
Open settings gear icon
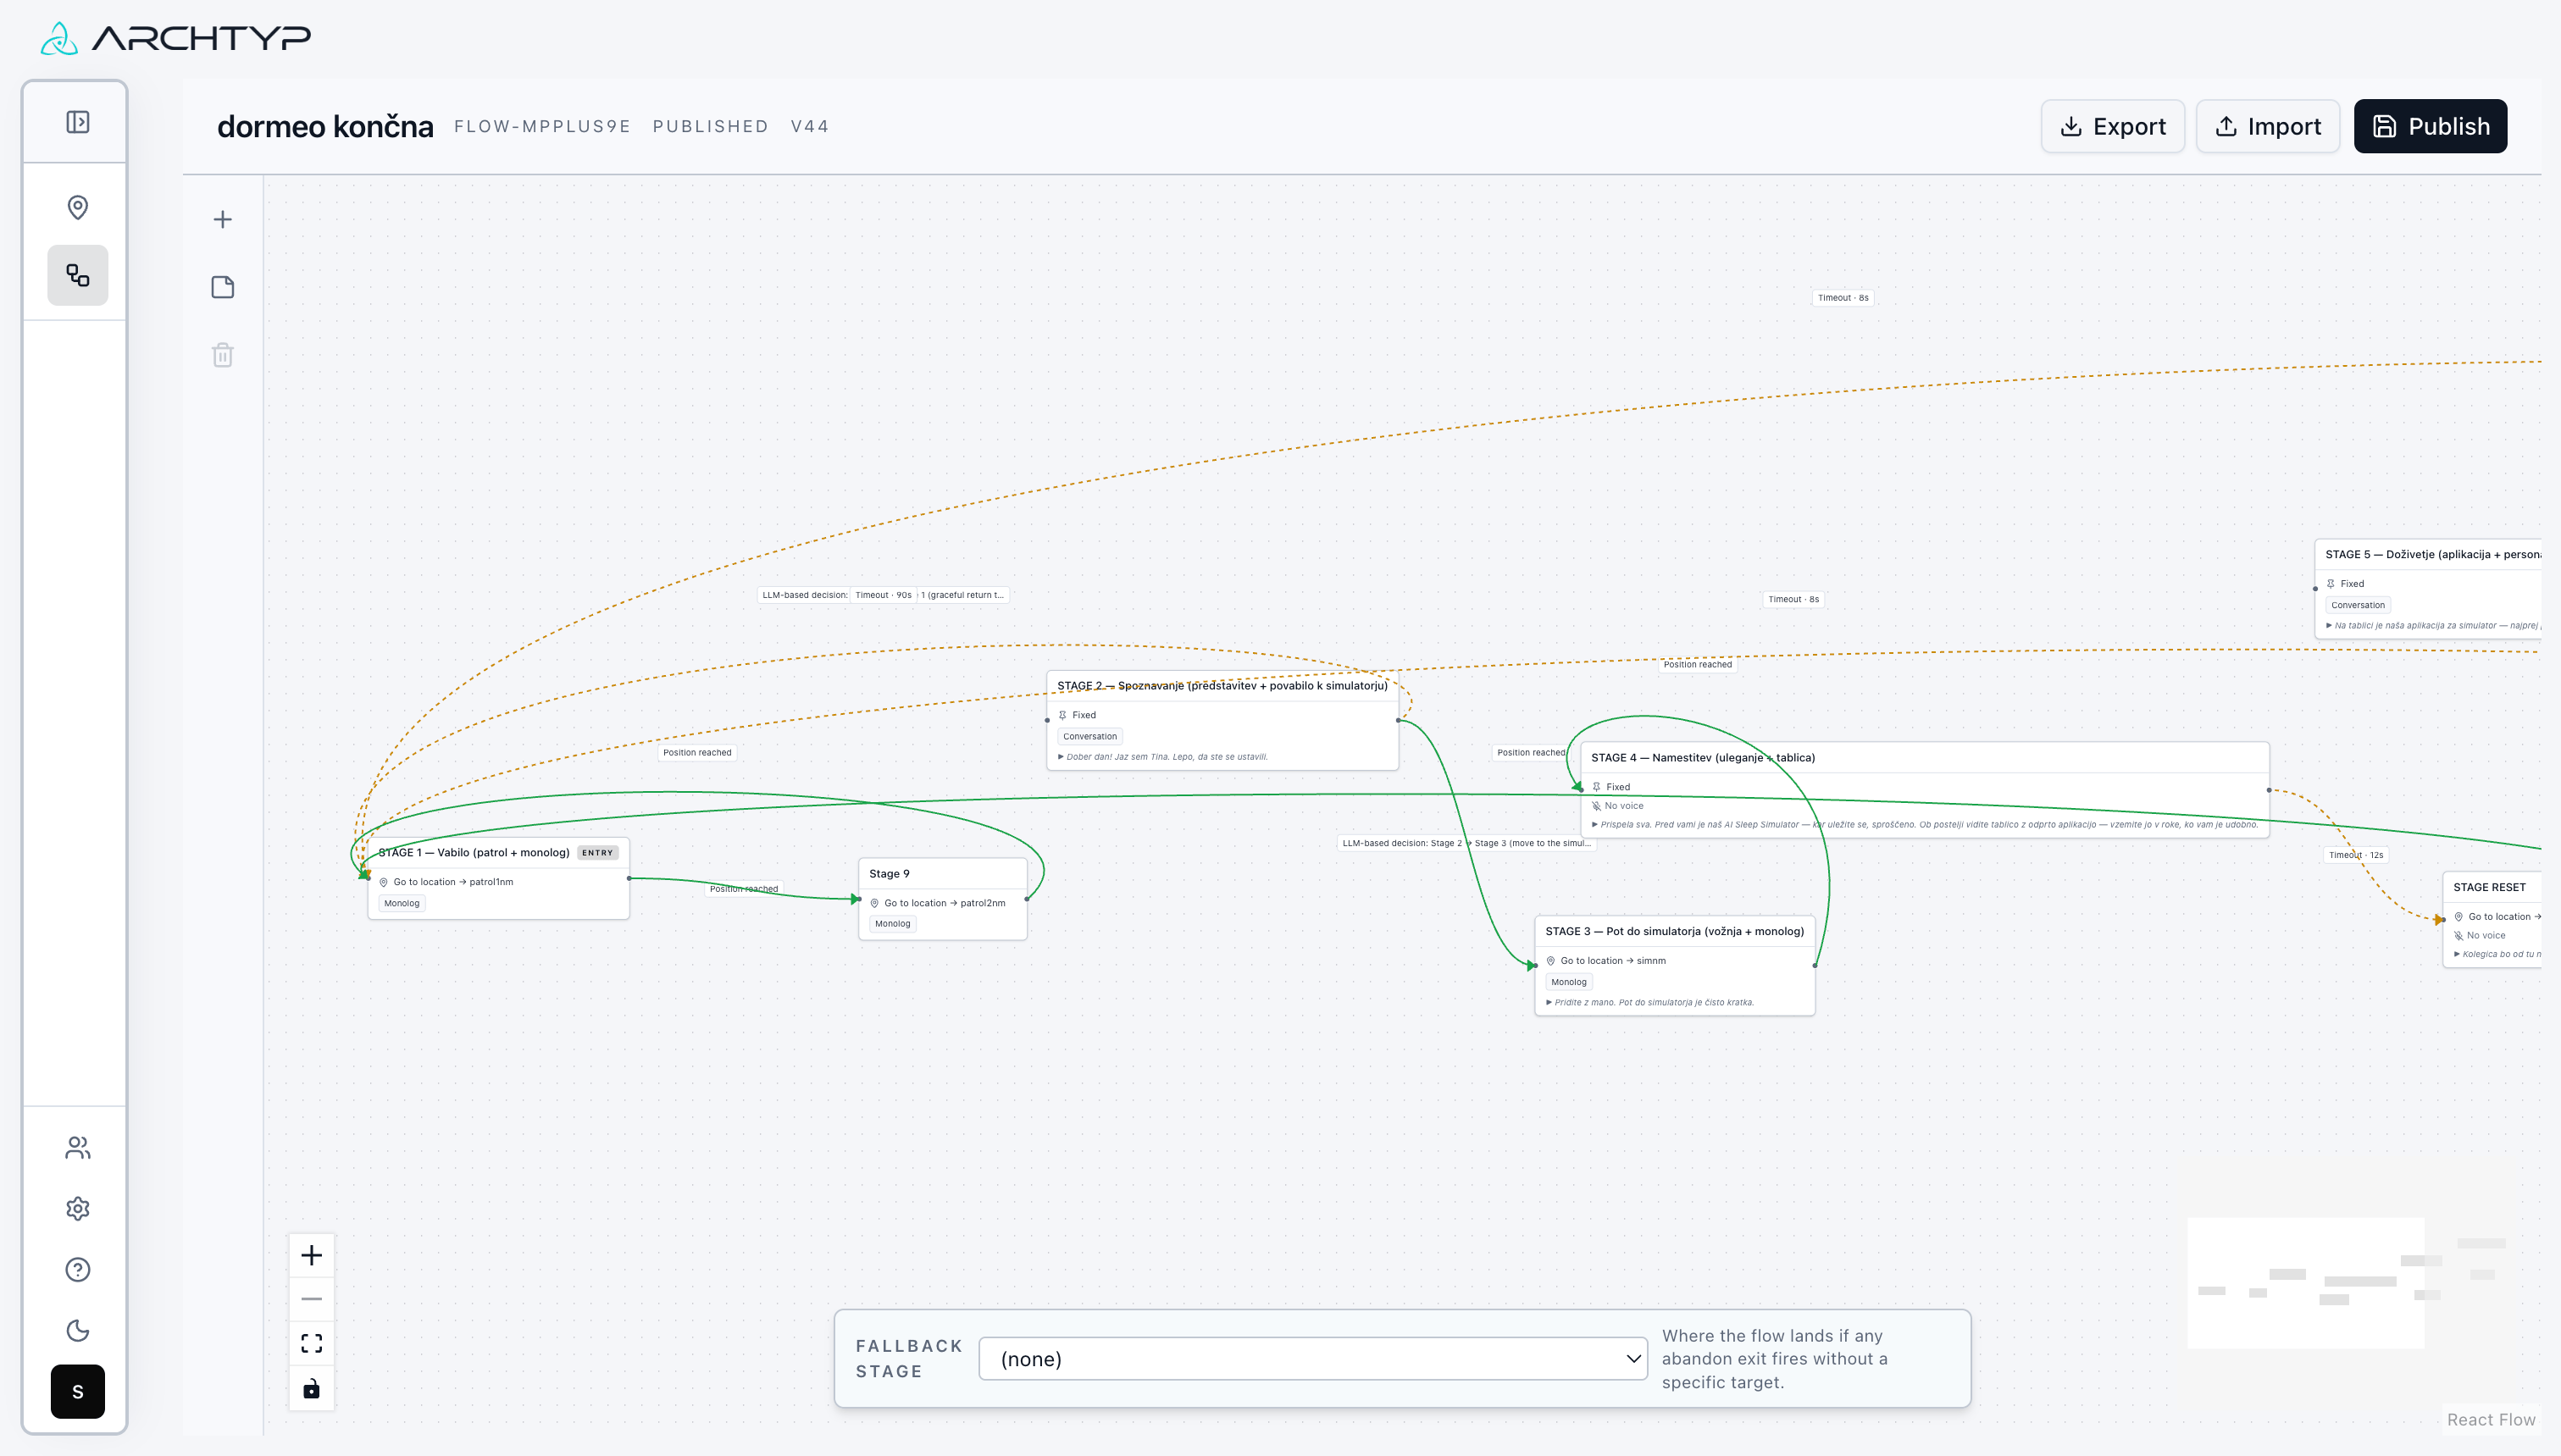point(77,1209)
